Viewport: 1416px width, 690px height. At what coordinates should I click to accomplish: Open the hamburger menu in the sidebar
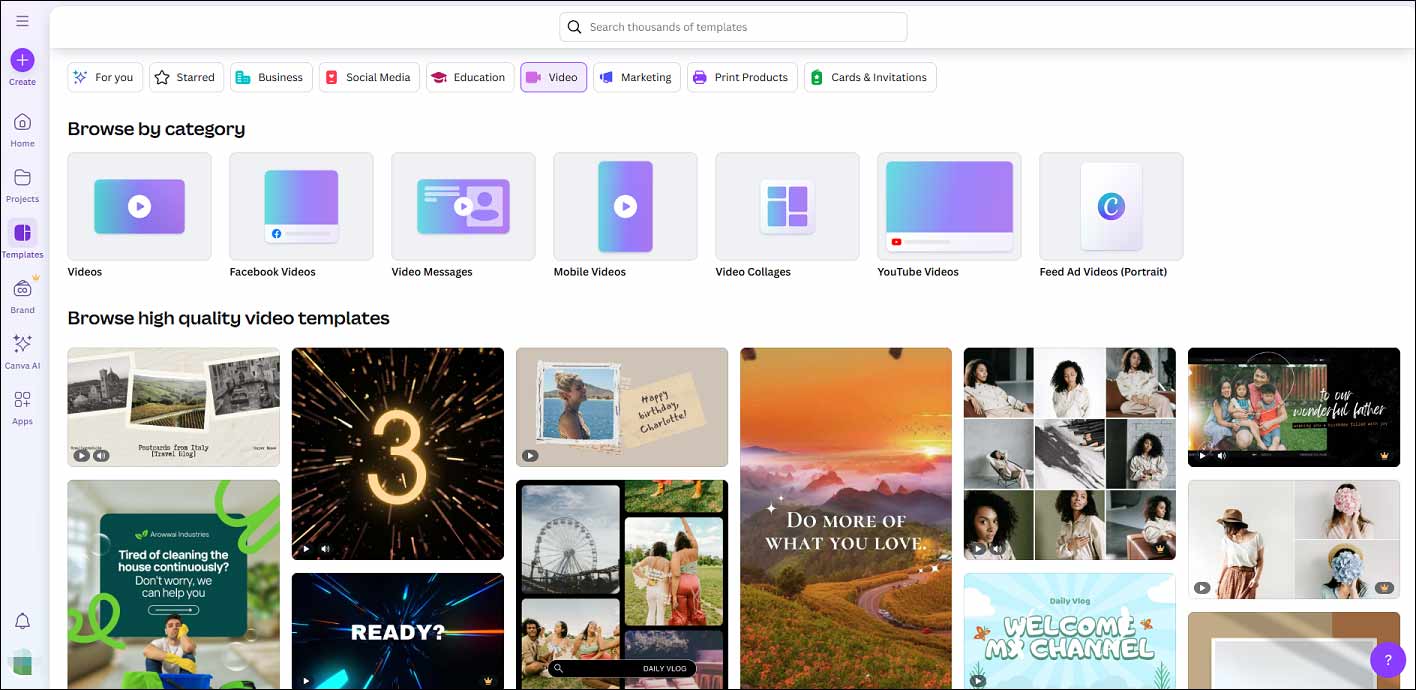(x=22, y=21)
